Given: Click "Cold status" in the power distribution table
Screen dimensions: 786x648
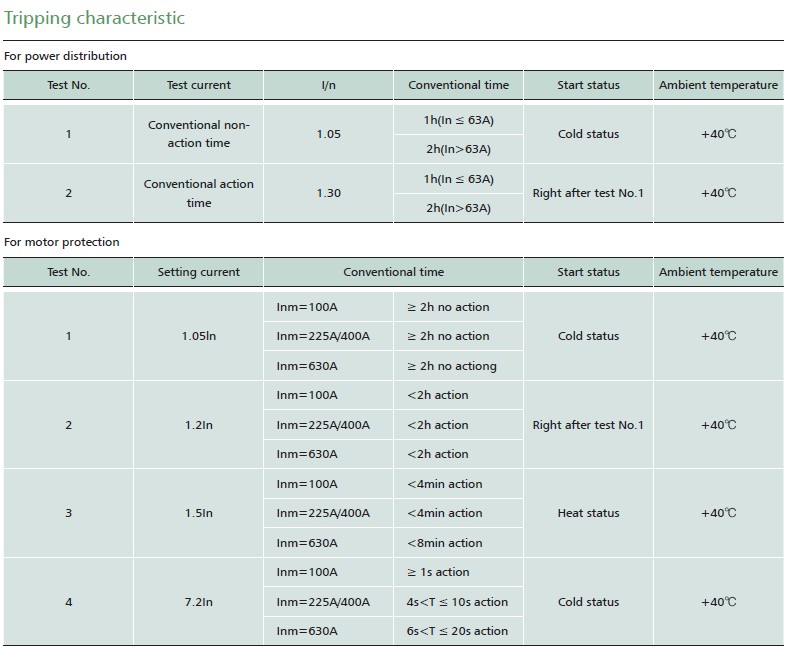Looking at the screenshot, I should pyautogui.click(x=588, y=134).
